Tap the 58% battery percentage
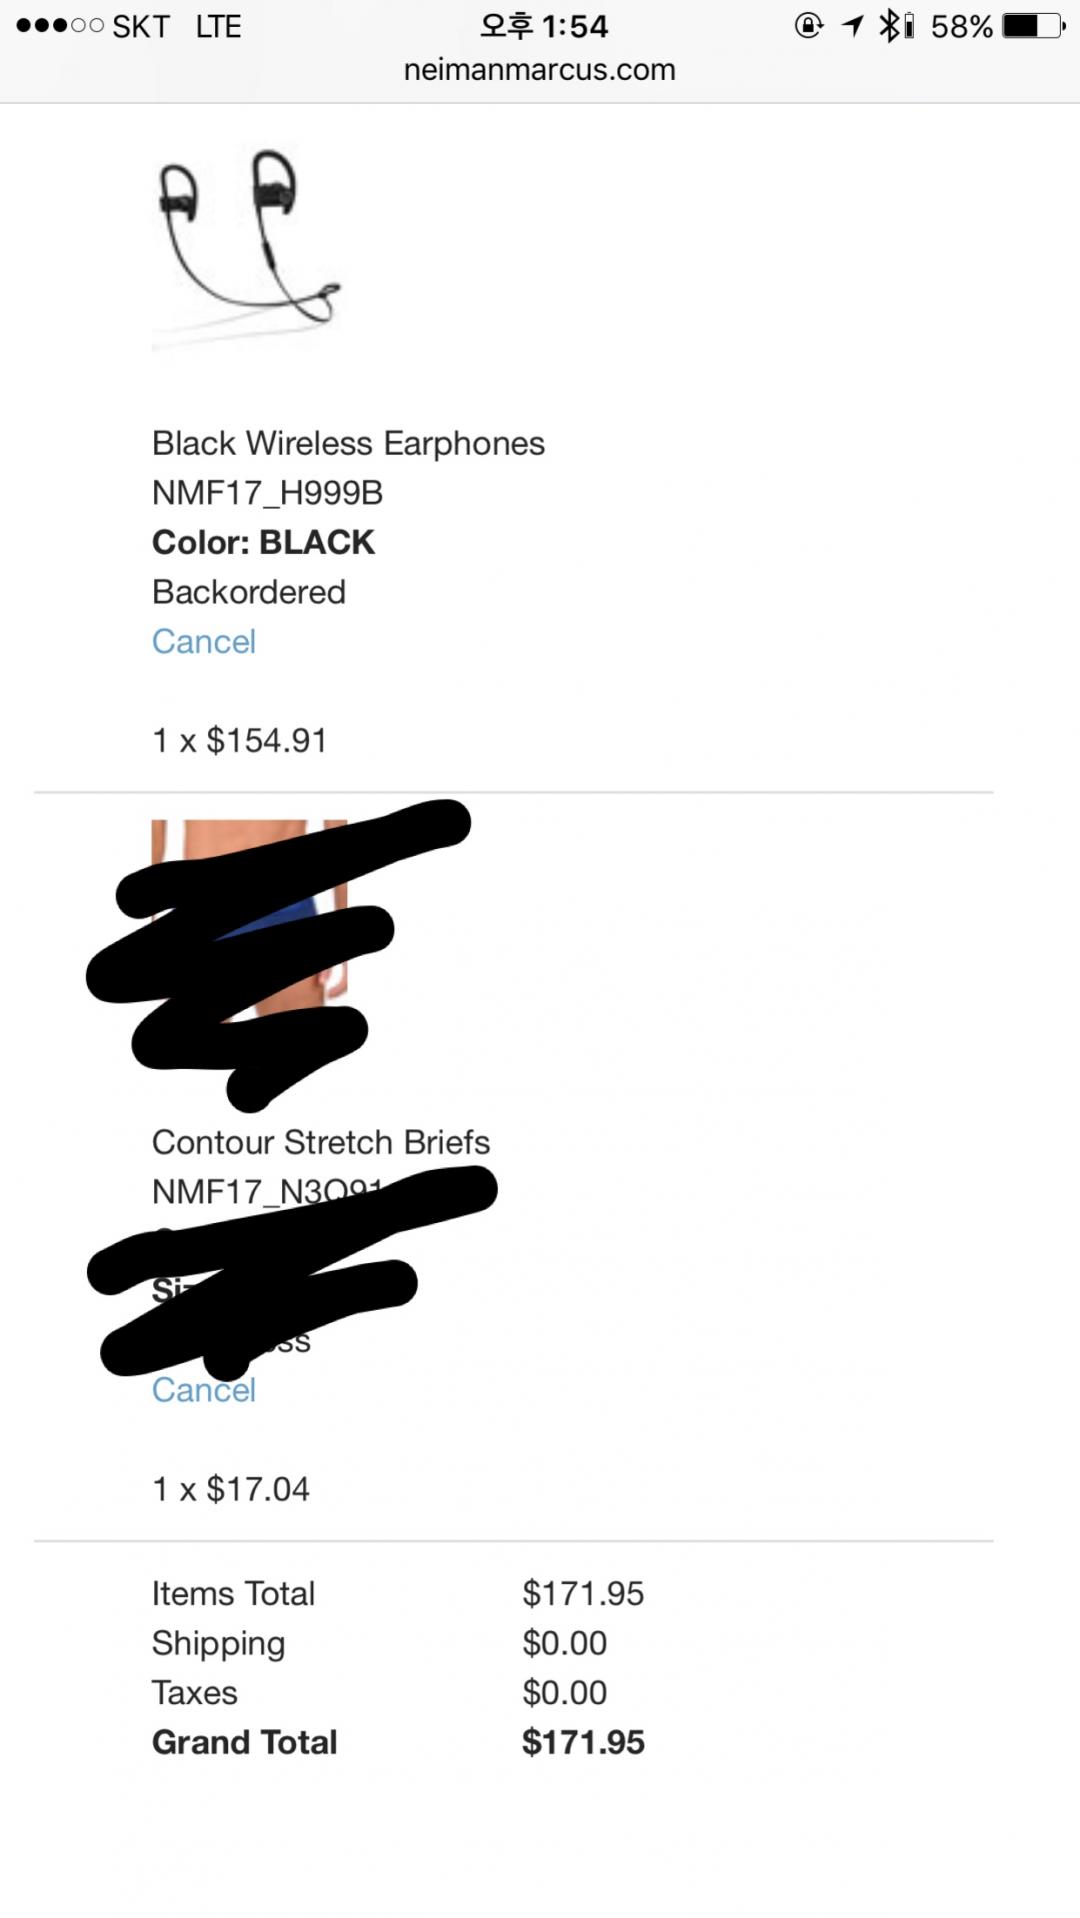Viewport: 1080px width, 1918px height. [961, 27]
